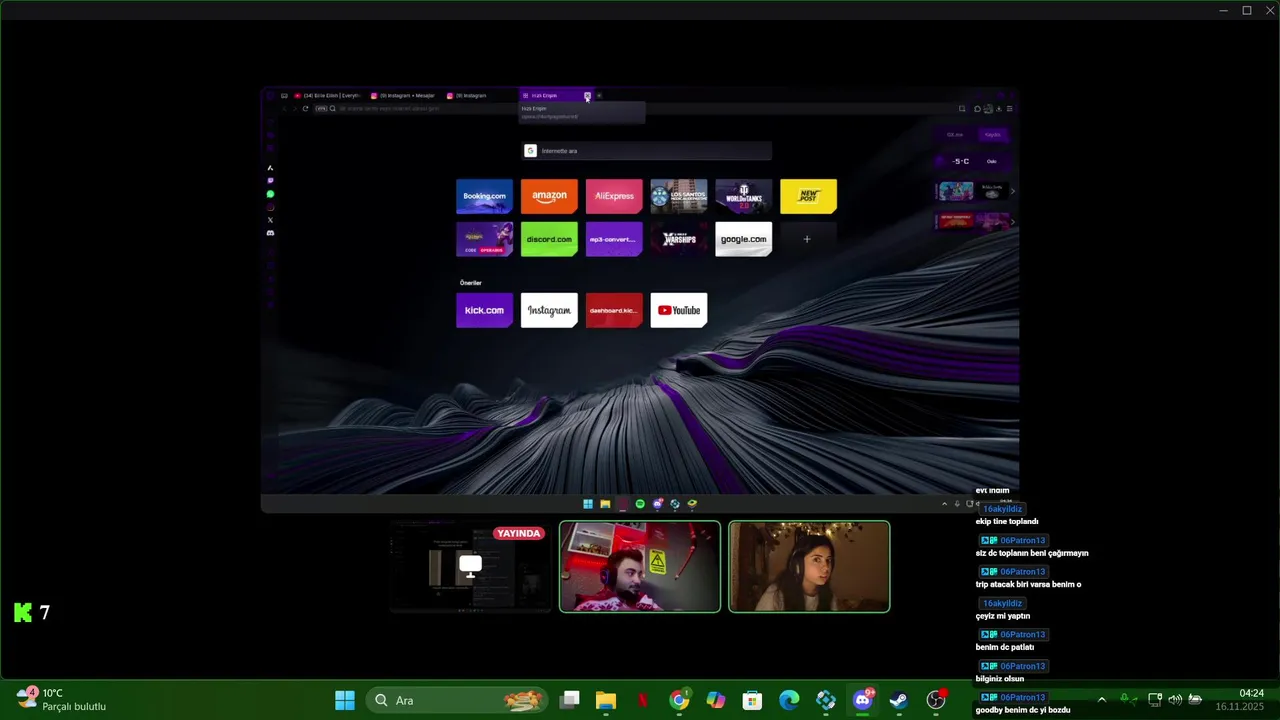The width and height of the screenshot is (1280, 720).
Task: Open the Instagram suggestion tile
Action: pos(549,310)
